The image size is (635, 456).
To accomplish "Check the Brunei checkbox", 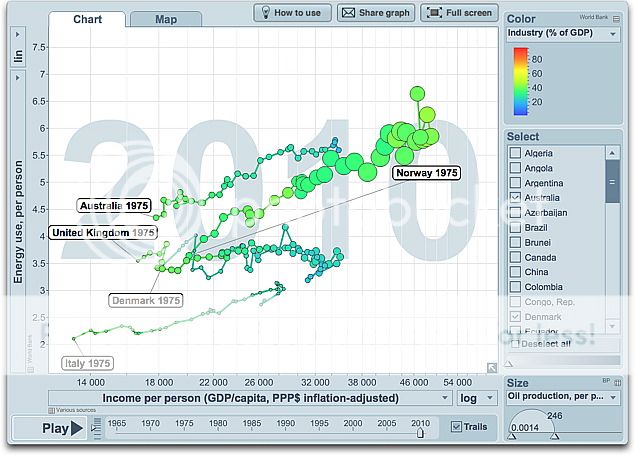I will 515,242.
